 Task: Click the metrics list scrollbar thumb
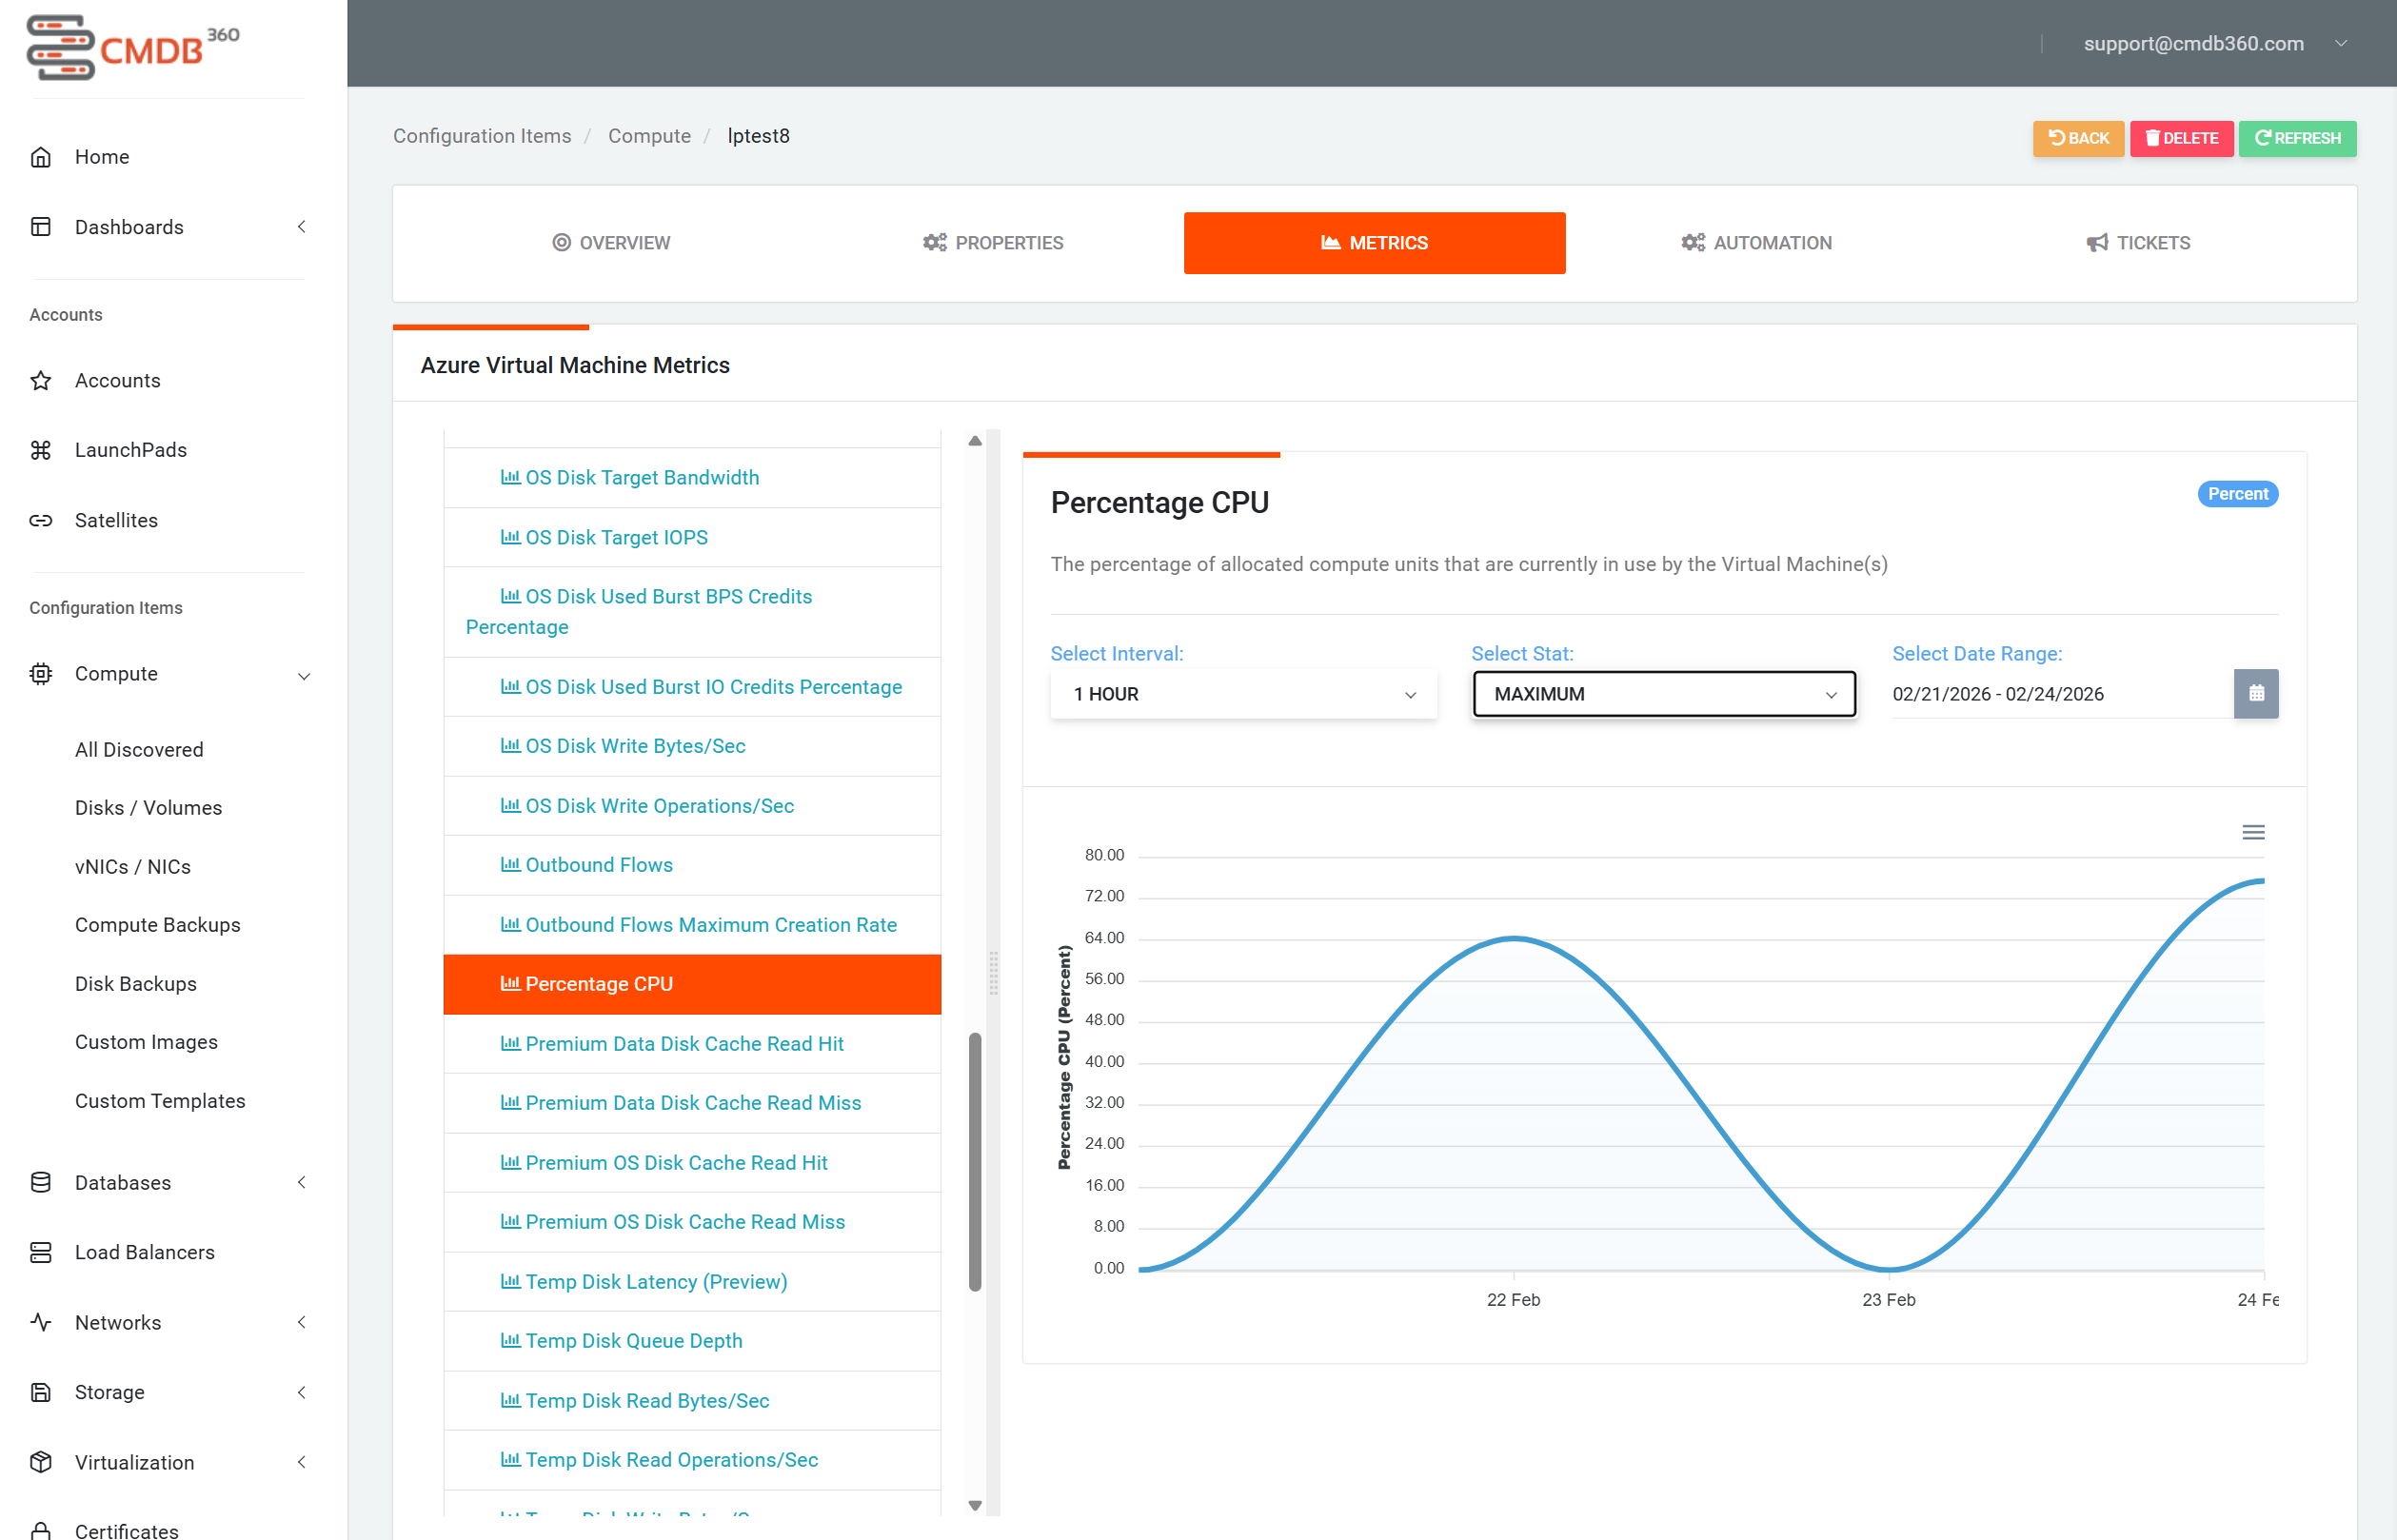975,1161
